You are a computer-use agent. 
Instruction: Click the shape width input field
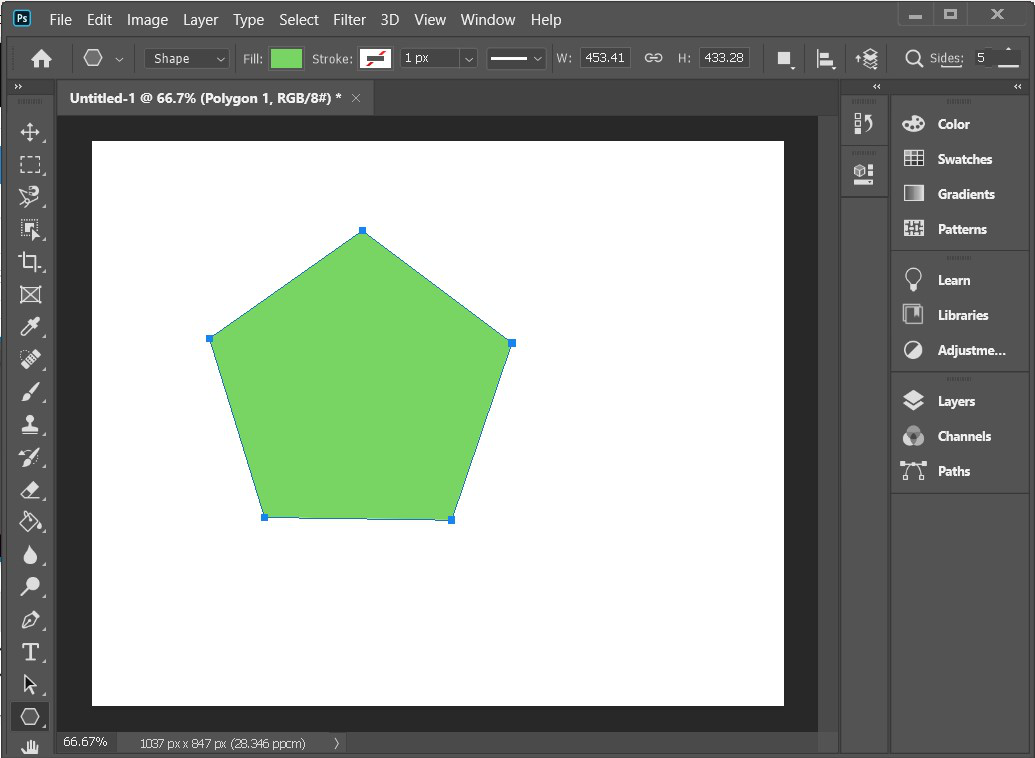(x=605, y=58)
